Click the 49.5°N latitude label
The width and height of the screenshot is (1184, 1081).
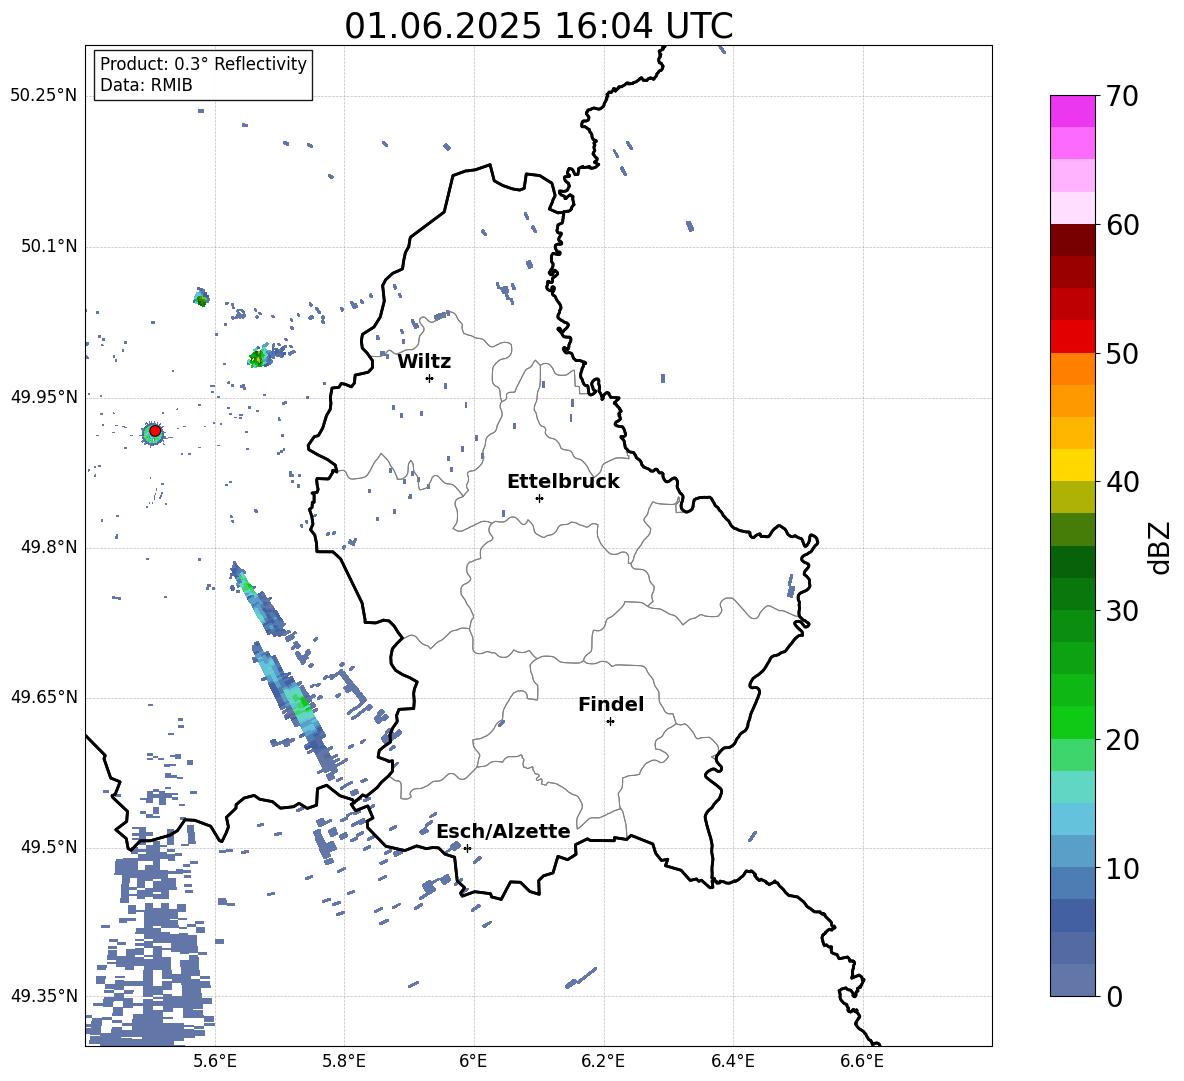point(48,847)
